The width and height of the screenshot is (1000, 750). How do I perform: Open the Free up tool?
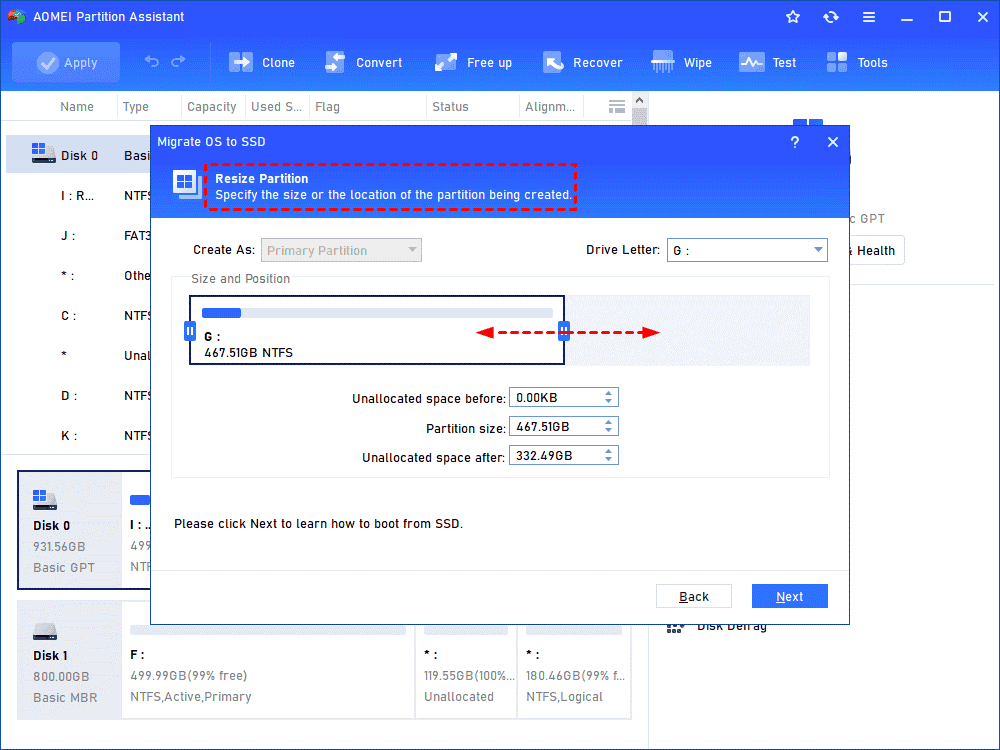click(473, 62)
